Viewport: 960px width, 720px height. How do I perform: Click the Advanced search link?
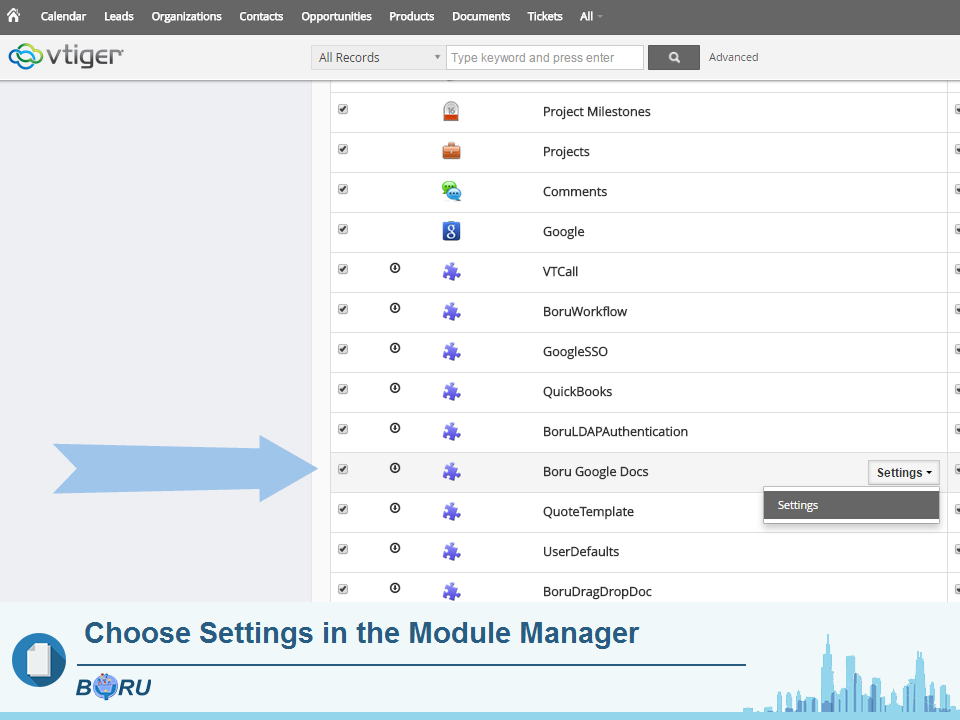click(733, 57)
